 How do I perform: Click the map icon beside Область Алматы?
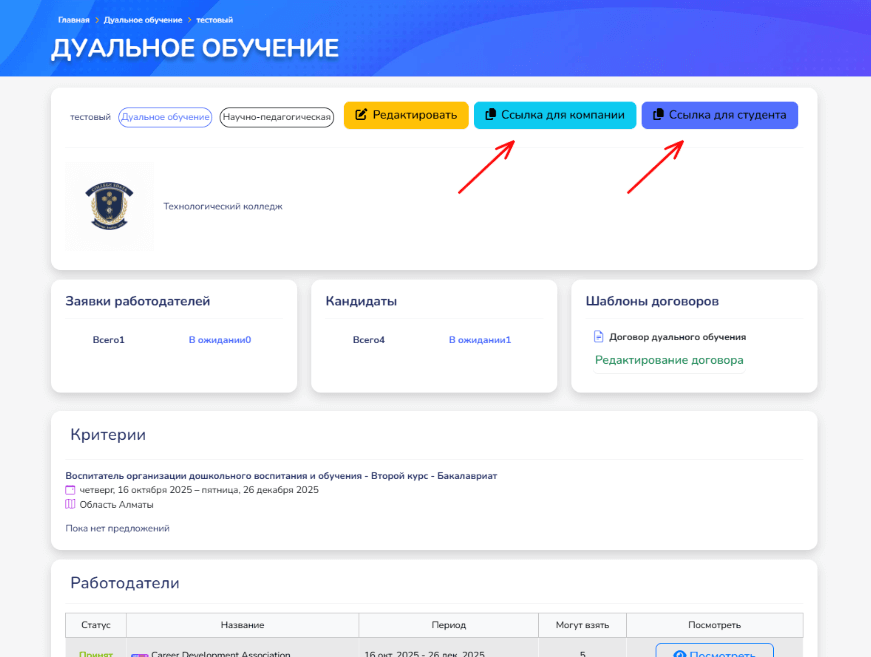coord(70,505)
